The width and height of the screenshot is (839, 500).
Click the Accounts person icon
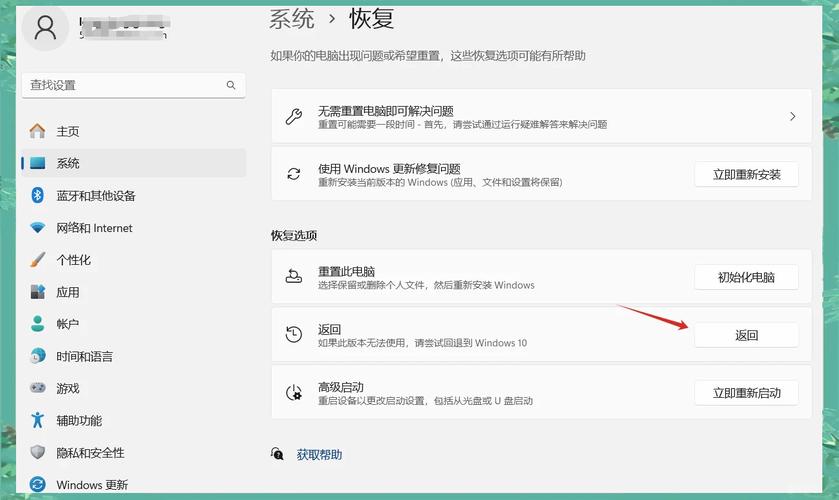pos(37,324)
